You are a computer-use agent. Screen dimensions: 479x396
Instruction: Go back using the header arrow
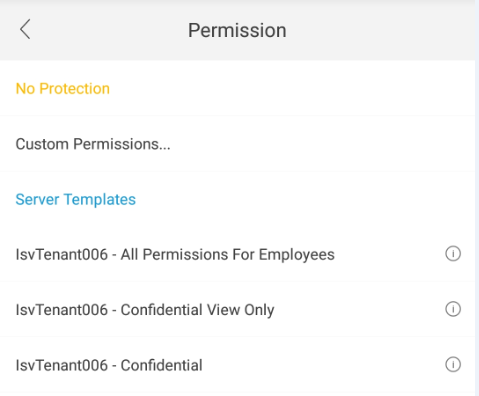[x=25, y=29]
